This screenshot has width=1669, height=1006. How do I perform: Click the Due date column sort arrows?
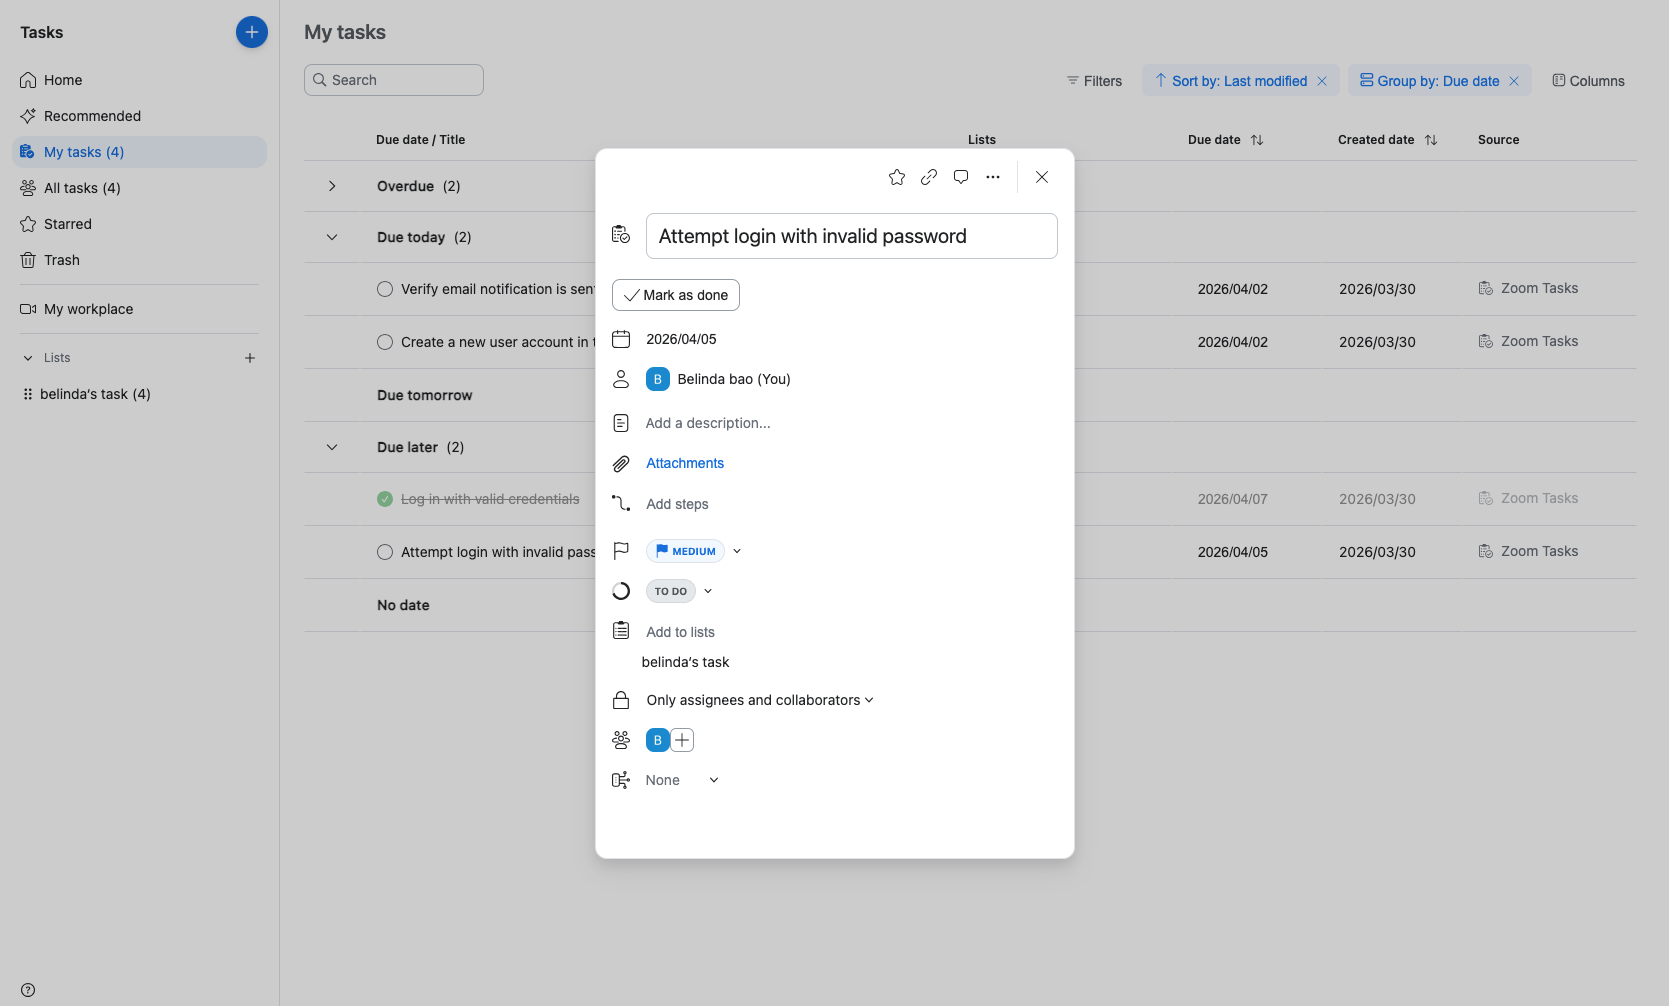tap(1257, 140)
